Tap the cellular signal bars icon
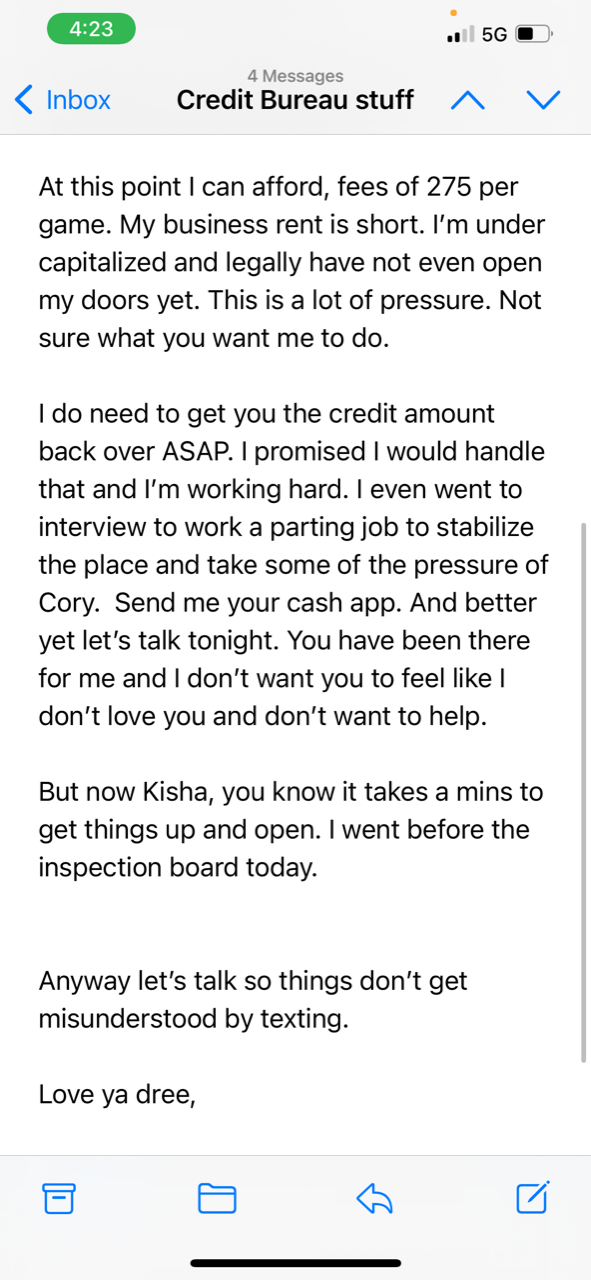This screenshot has width=591, height=1280. [x=461, y=35]
